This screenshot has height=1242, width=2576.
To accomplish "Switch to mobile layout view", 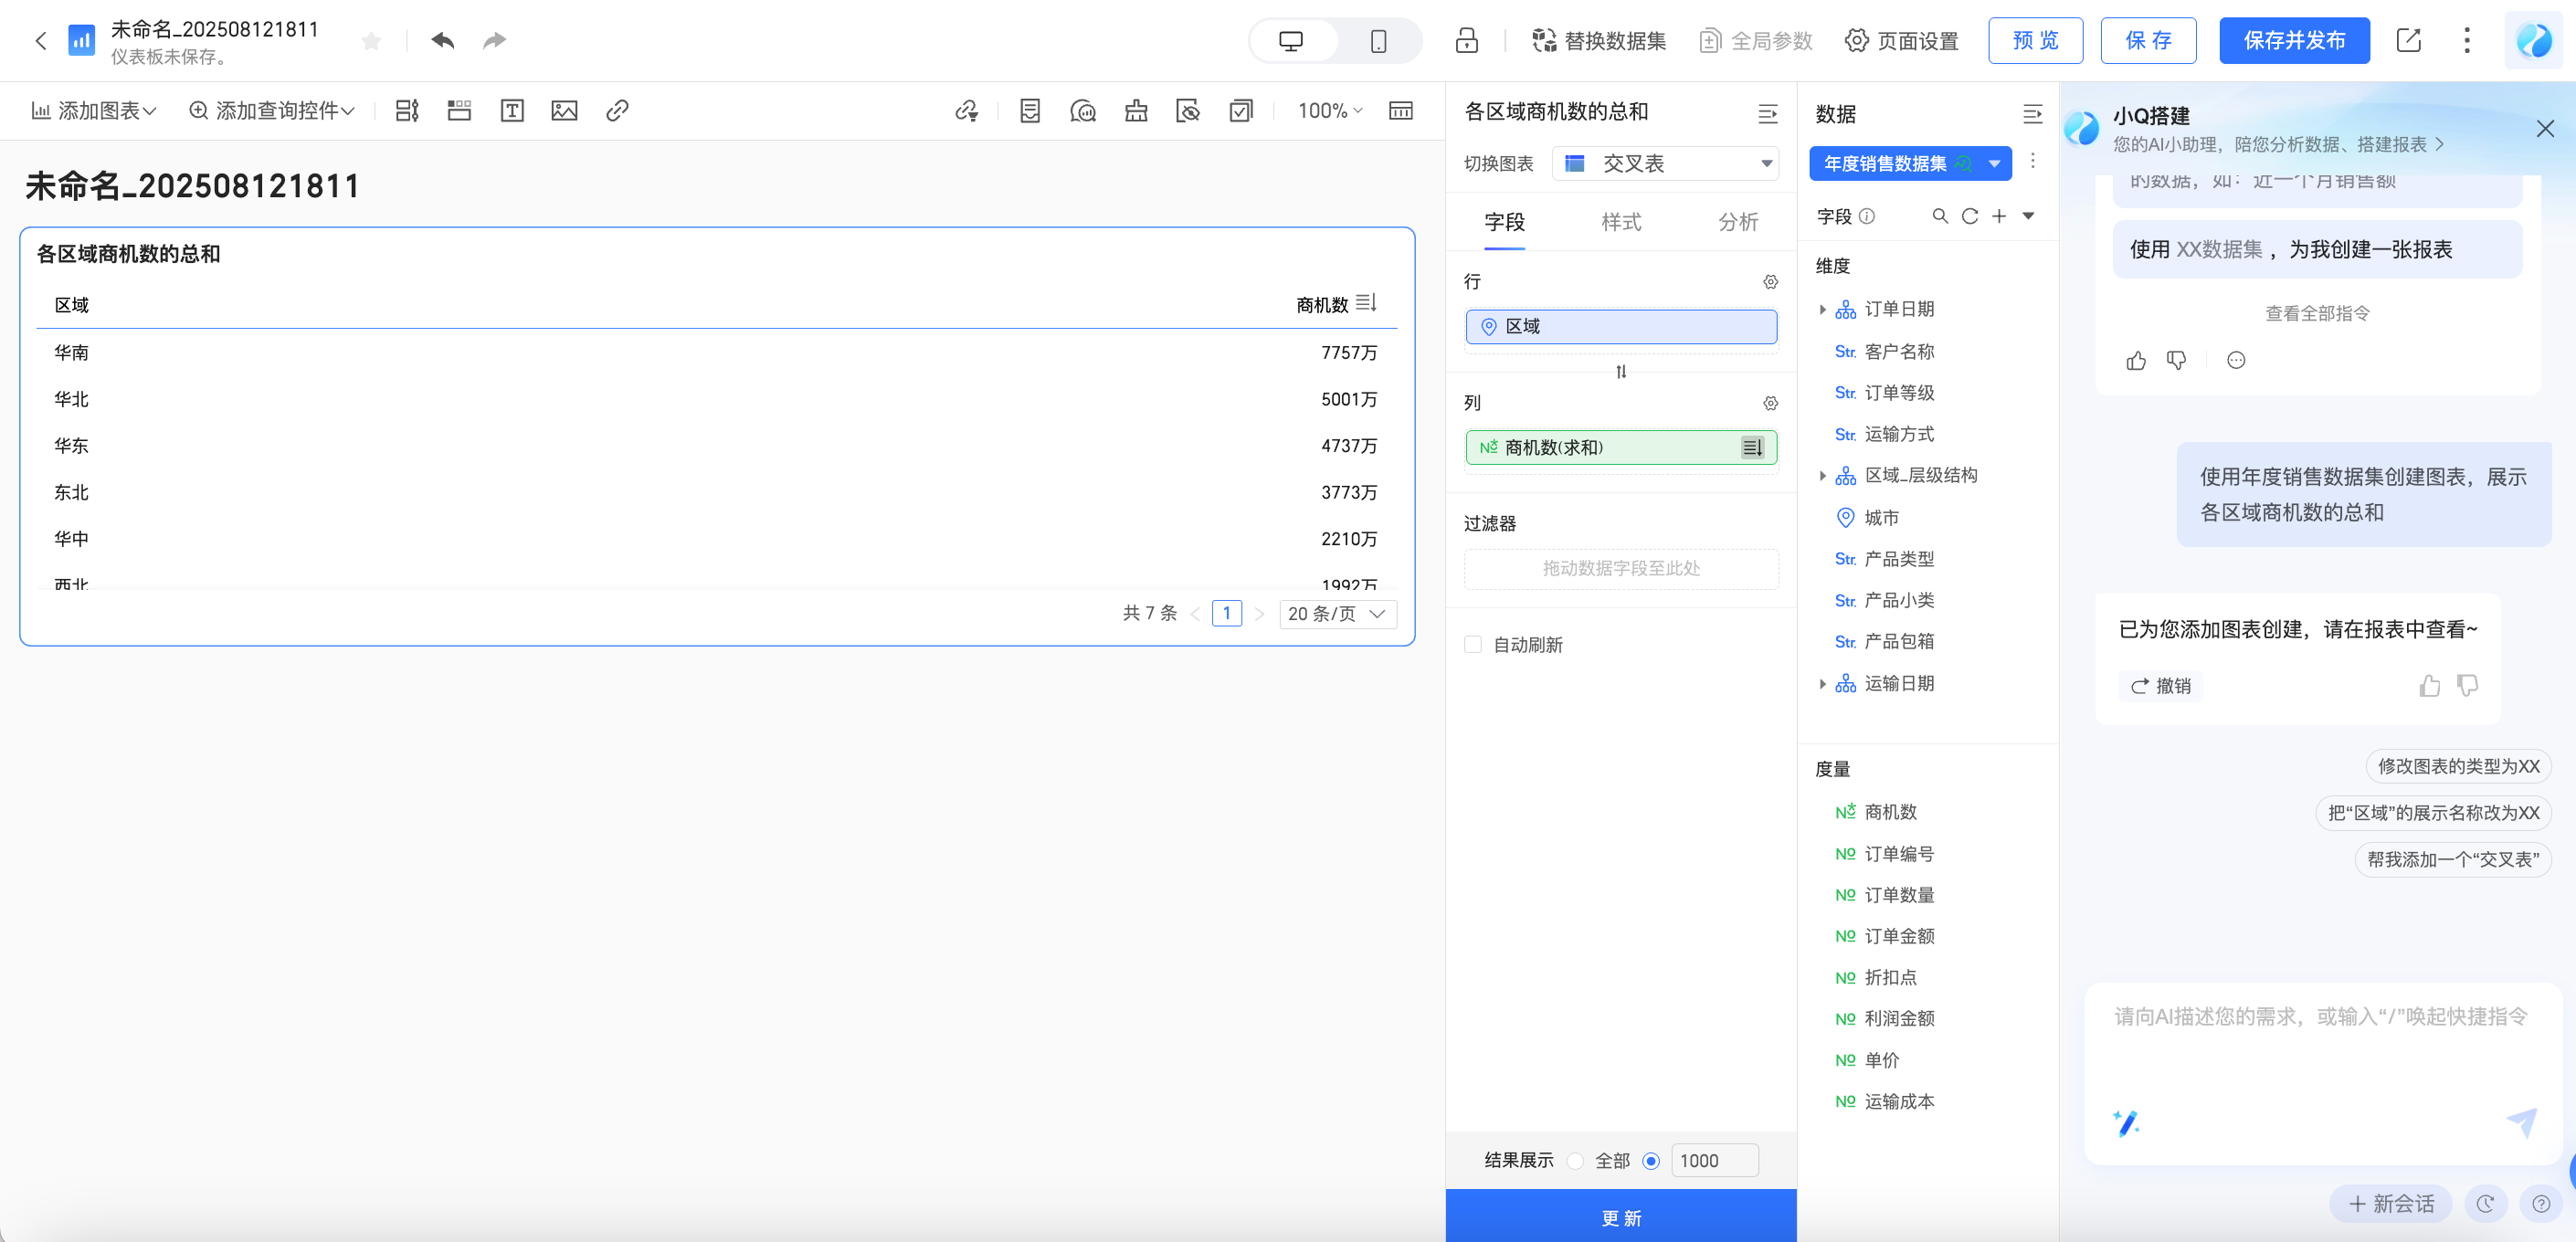I will point(1378,41).
